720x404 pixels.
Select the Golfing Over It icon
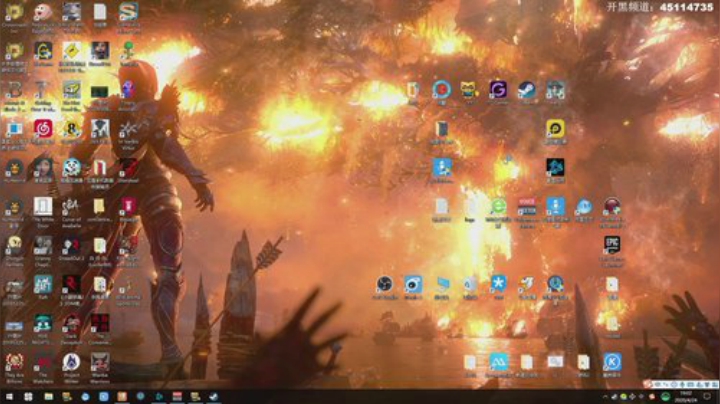coord(43,90)
